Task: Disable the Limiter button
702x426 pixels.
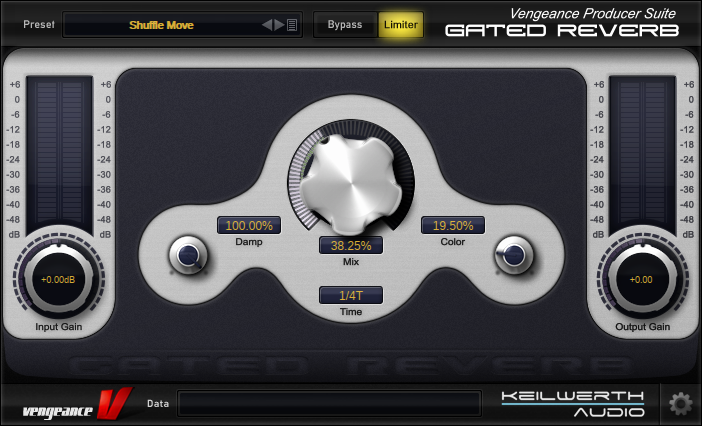Action: tap(401, 25)
